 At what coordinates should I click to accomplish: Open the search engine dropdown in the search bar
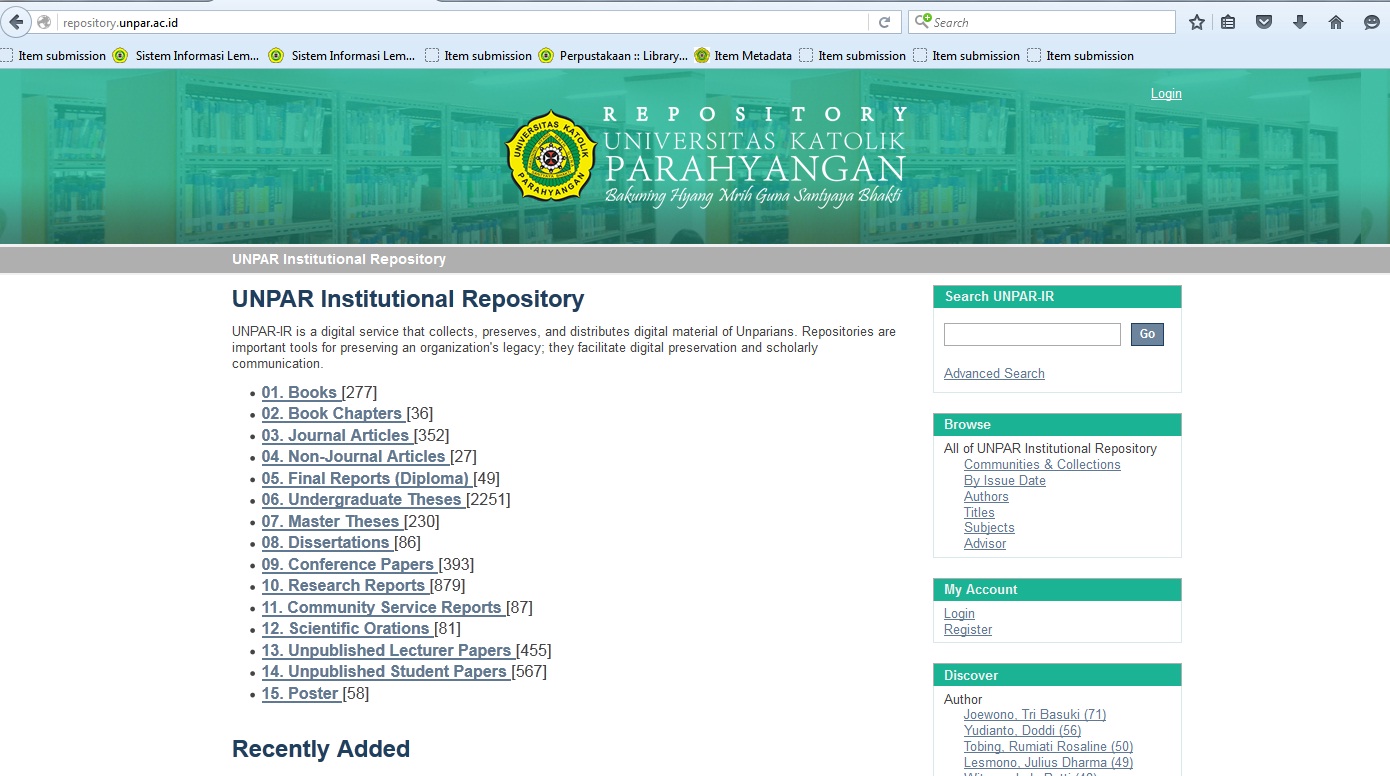[922, 21]
